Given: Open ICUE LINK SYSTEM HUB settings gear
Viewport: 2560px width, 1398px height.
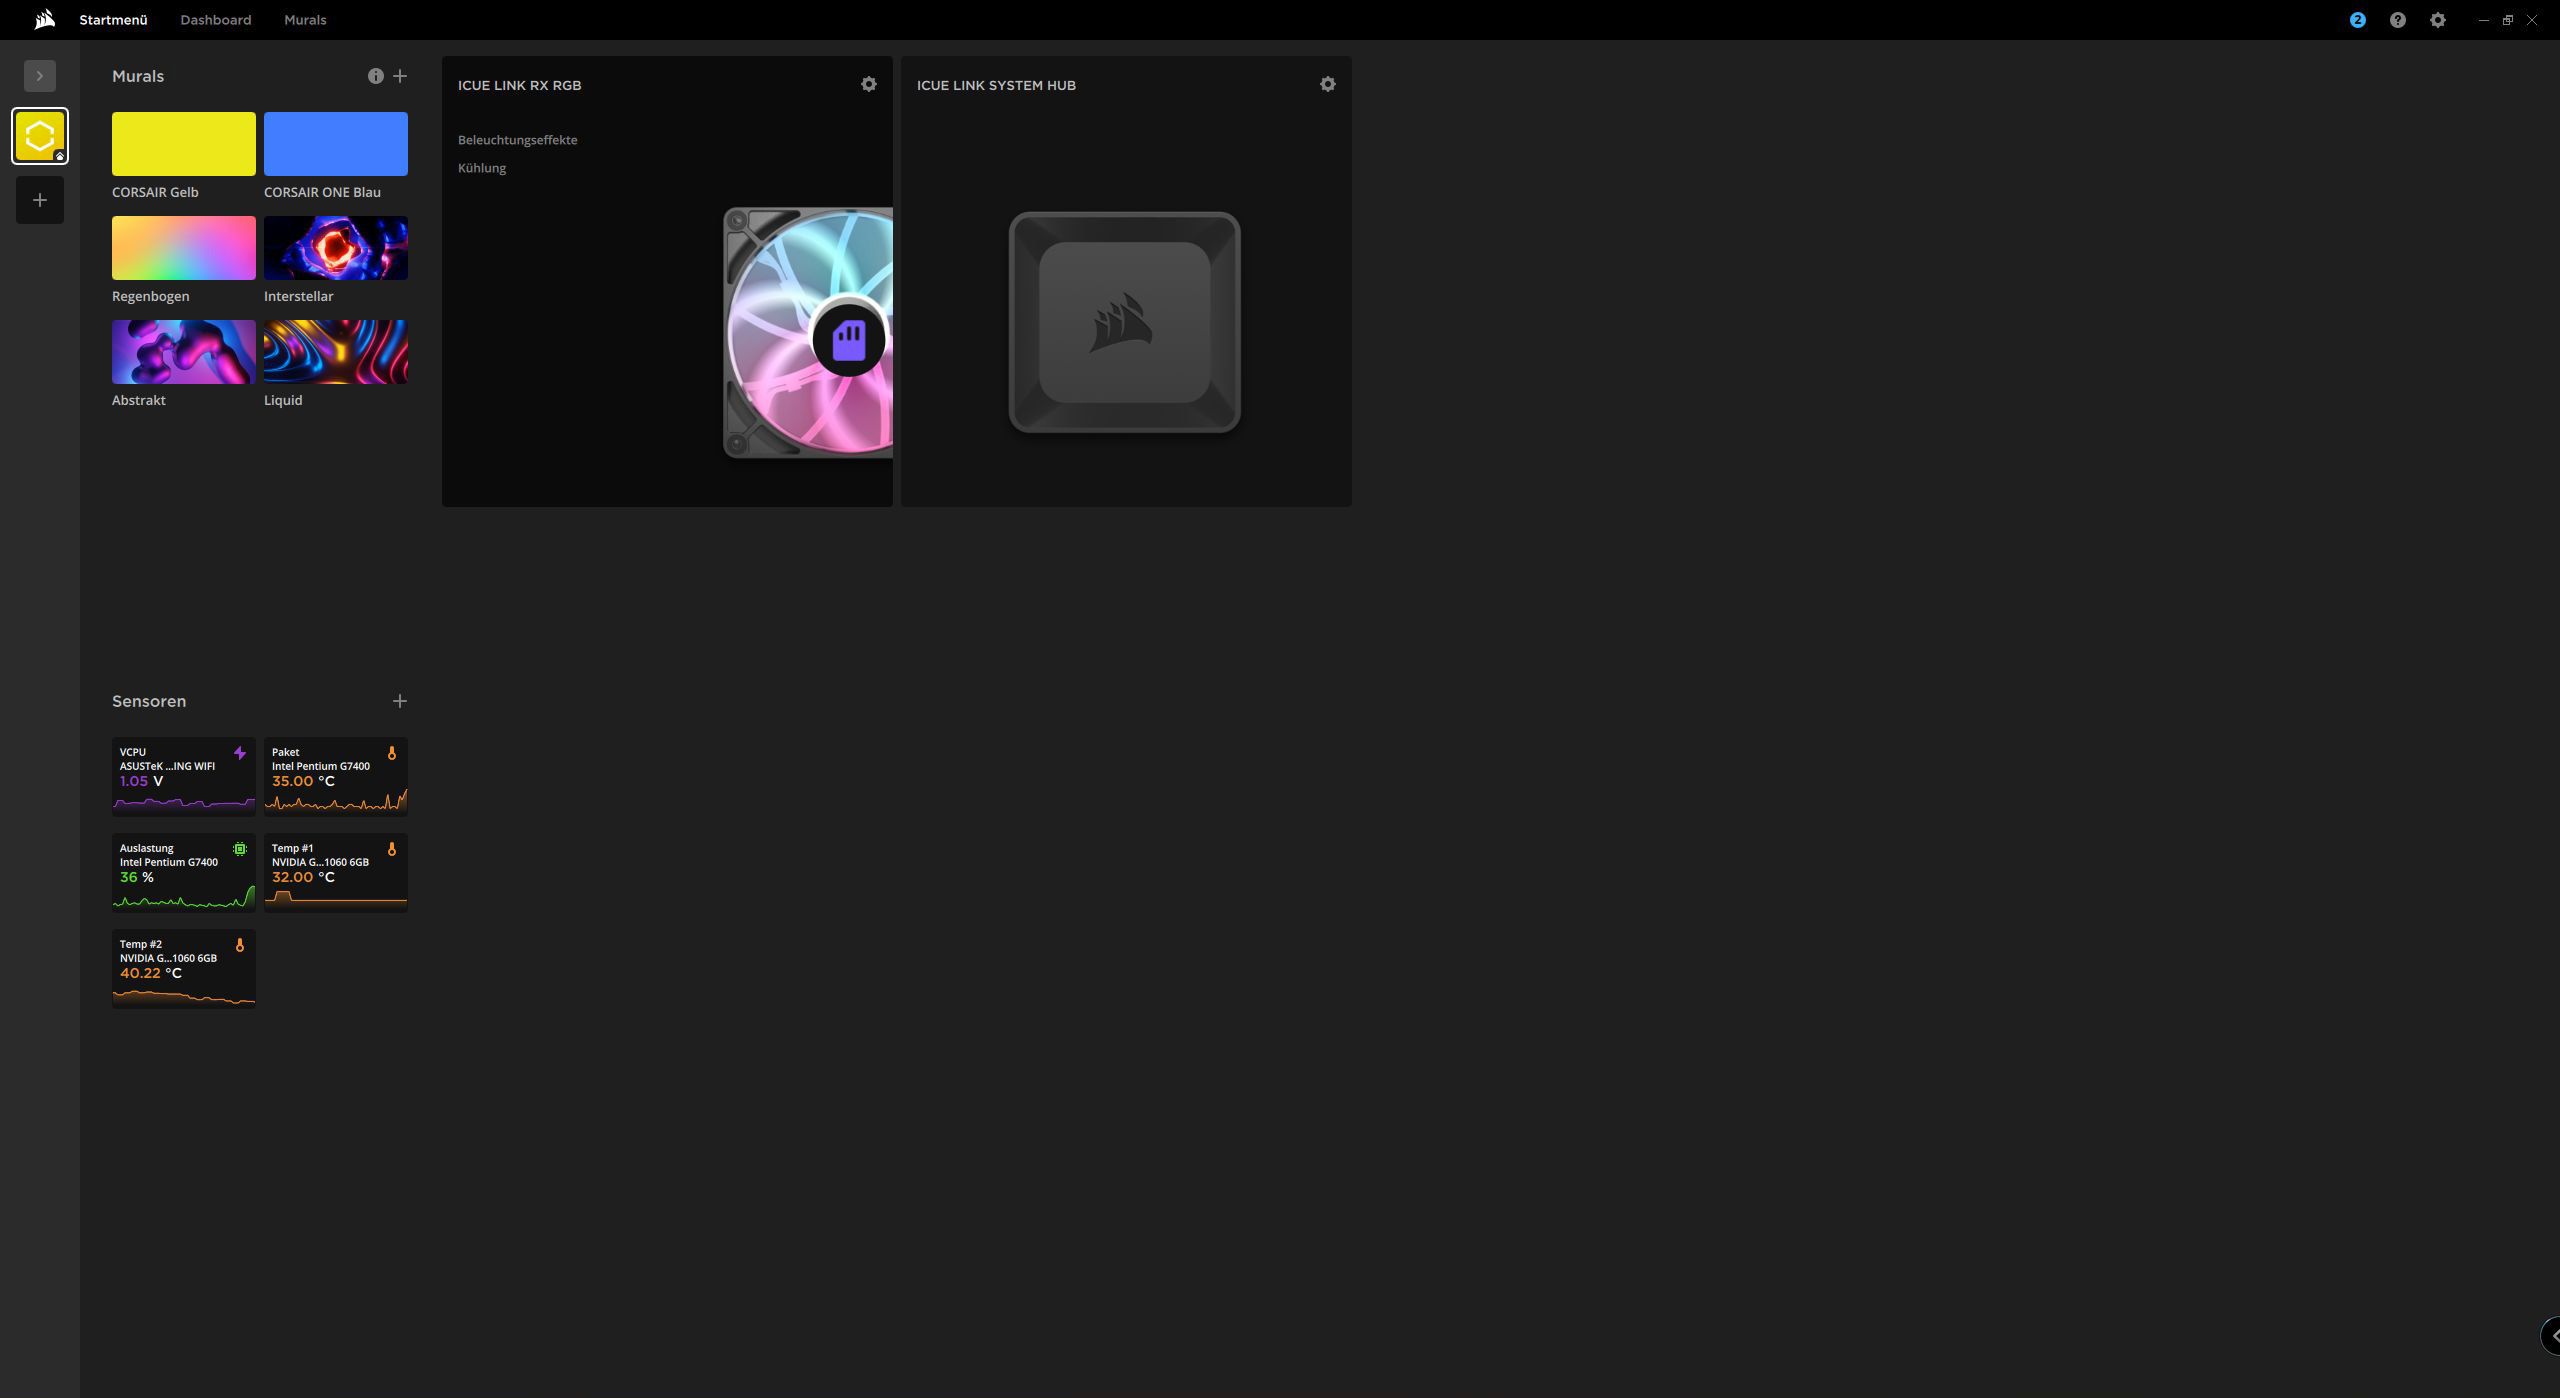Looking at the screenshot, I should pyautogui.click(x=1327, y=85).
